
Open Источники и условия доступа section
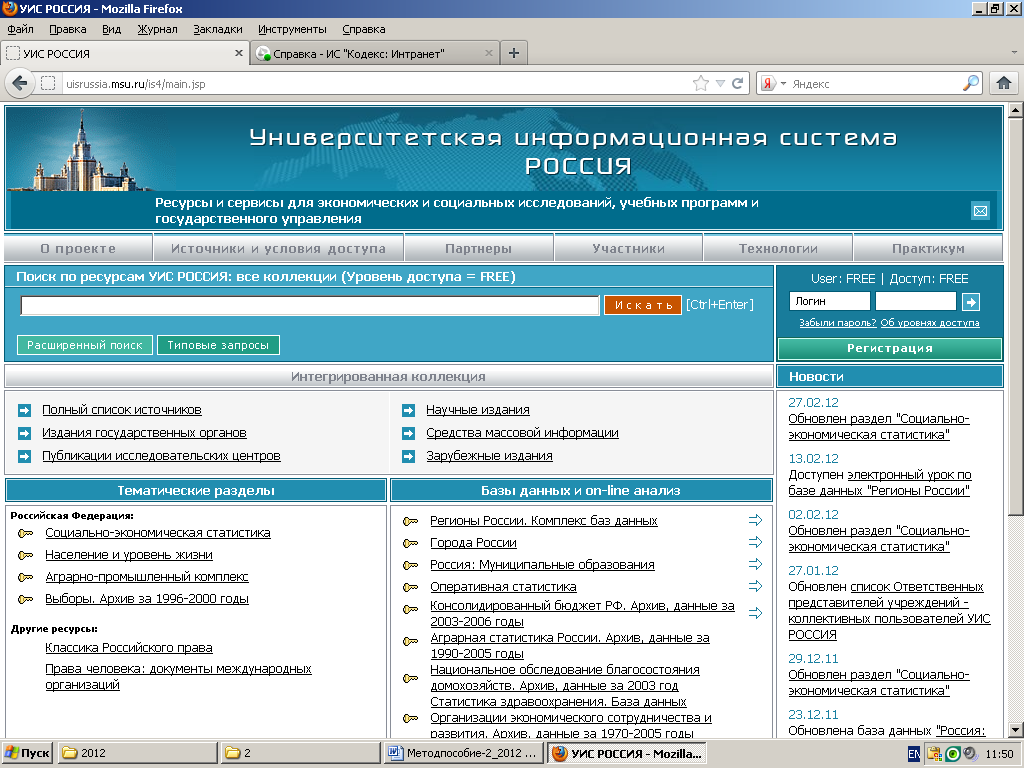(x=278, y=249)
